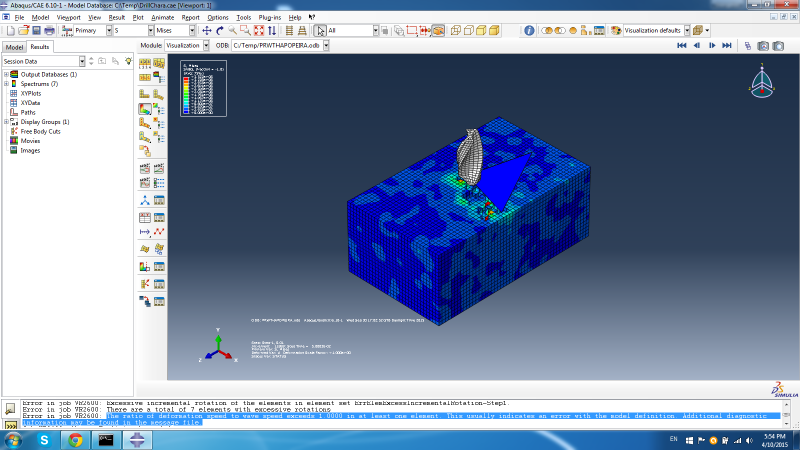Viewport: 800px width, 450px height.
Task: Open the Viewport menu
Action: coord(68,17)
